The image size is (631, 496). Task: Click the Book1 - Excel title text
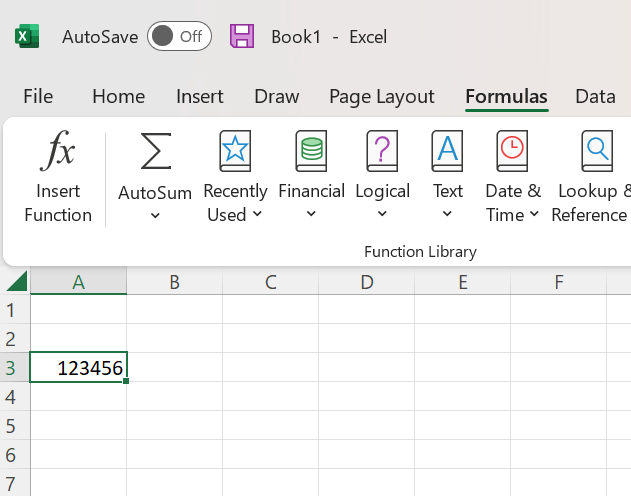tap(329, 37)
